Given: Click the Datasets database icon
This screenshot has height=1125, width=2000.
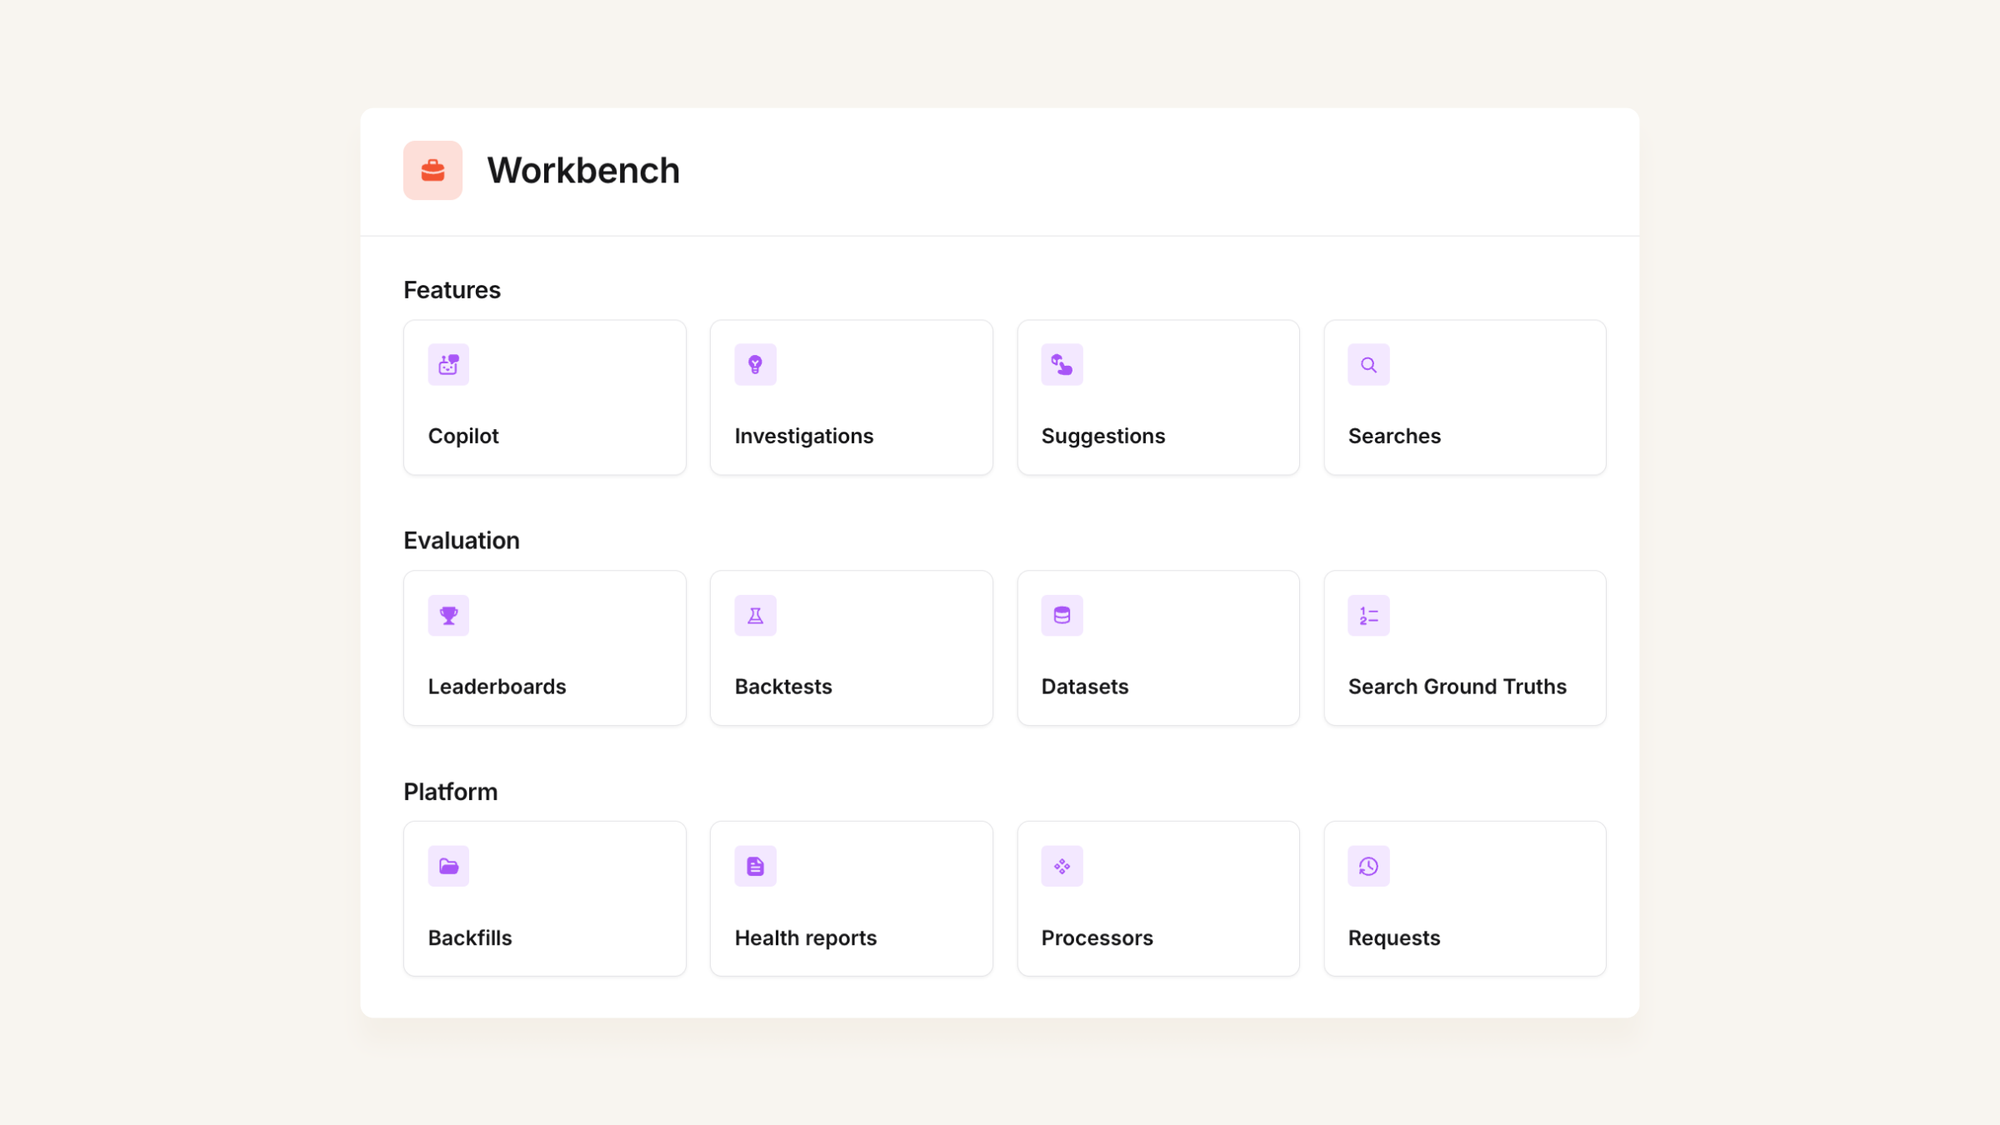Looking at the screenshot, I should pyautogui.click(x=1061, y=616).
